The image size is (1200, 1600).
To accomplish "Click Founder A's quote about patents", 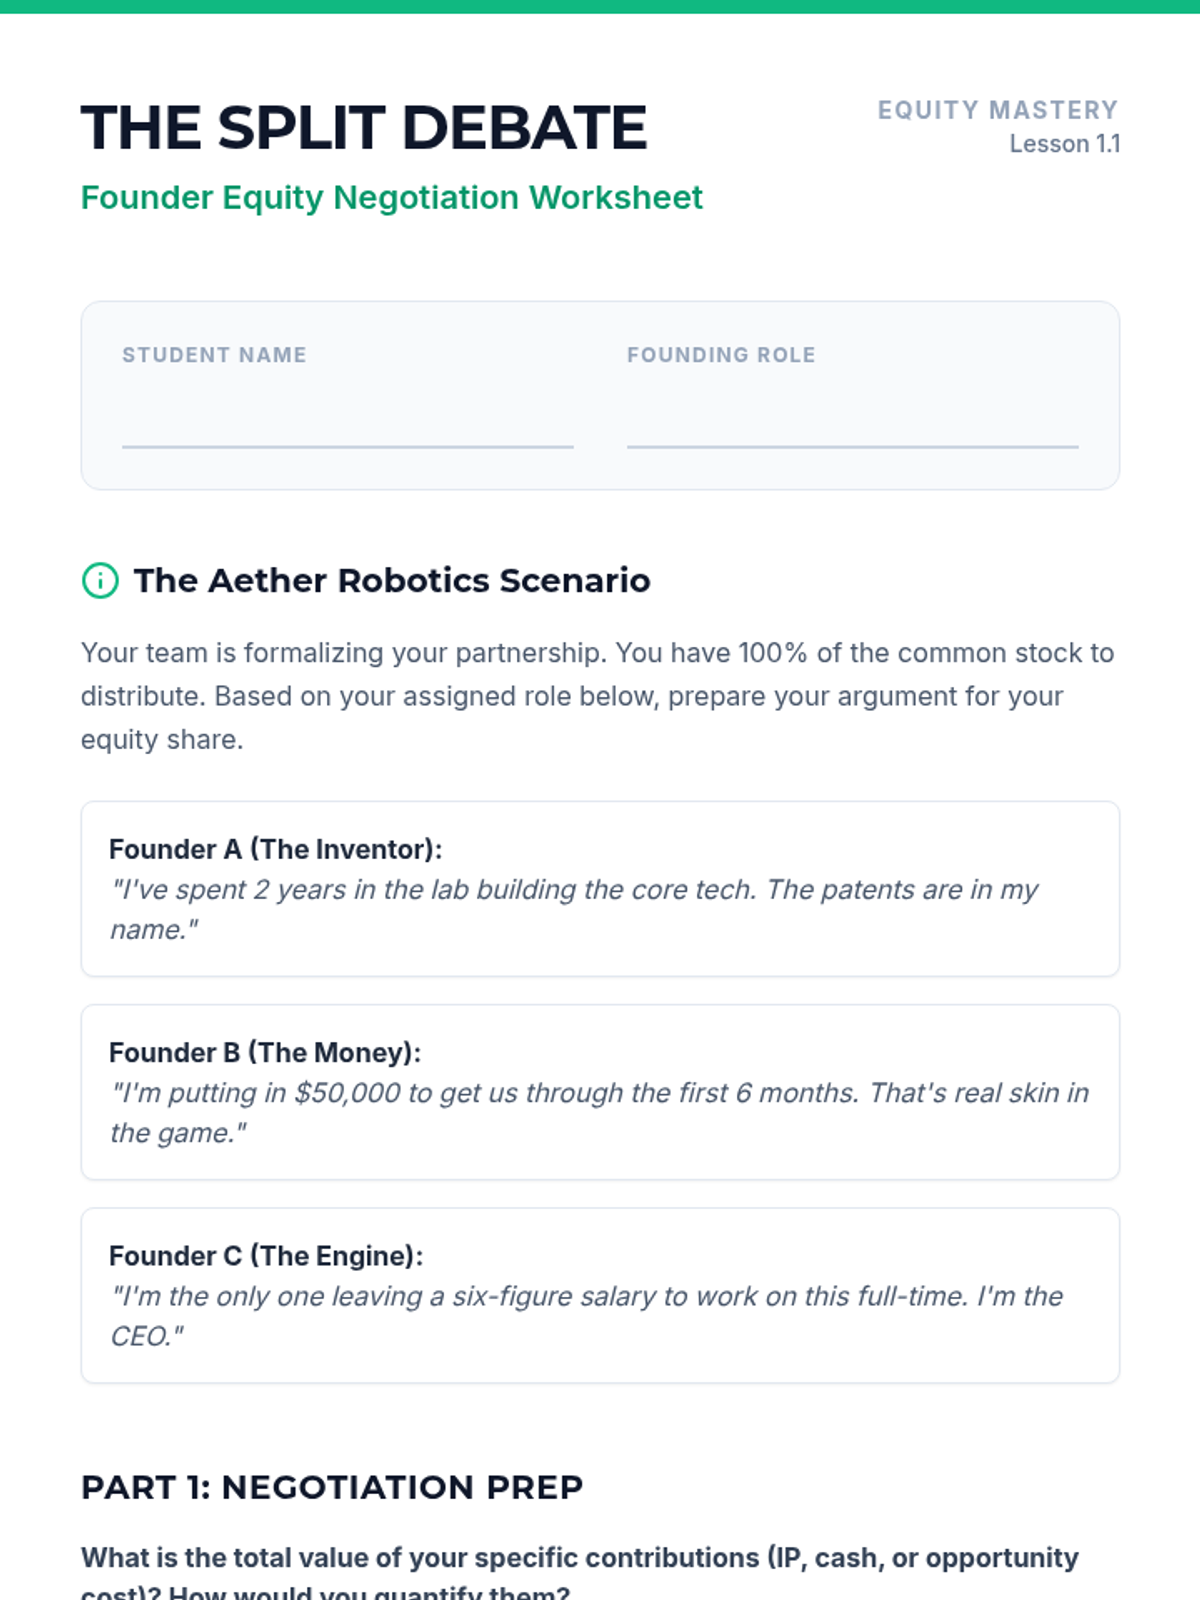I will (574, 909).
